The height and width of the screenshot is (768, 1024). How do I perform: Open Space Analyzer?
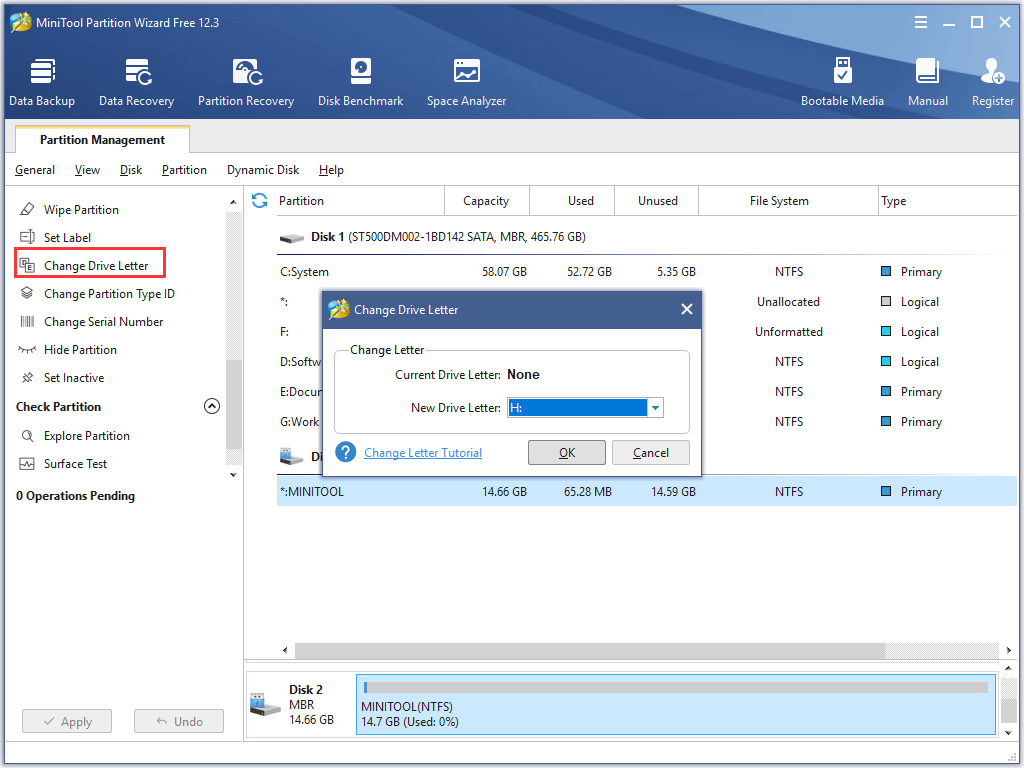pyautogui.click(x=466, y=82)
